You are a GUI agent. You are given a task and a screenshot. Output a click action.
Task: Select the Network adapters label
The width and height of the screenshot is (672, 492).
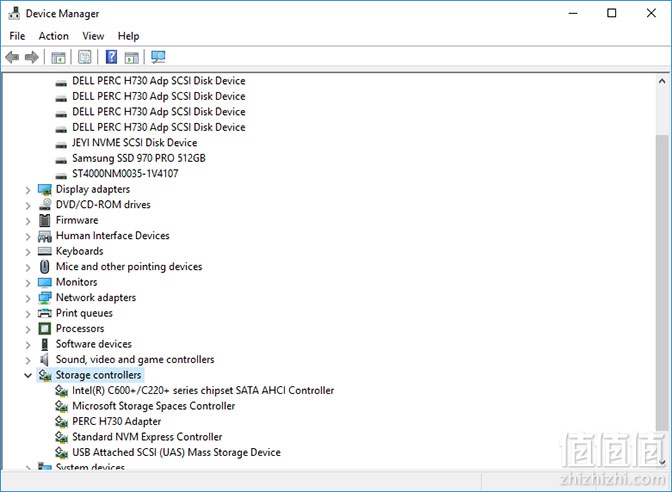96,298
